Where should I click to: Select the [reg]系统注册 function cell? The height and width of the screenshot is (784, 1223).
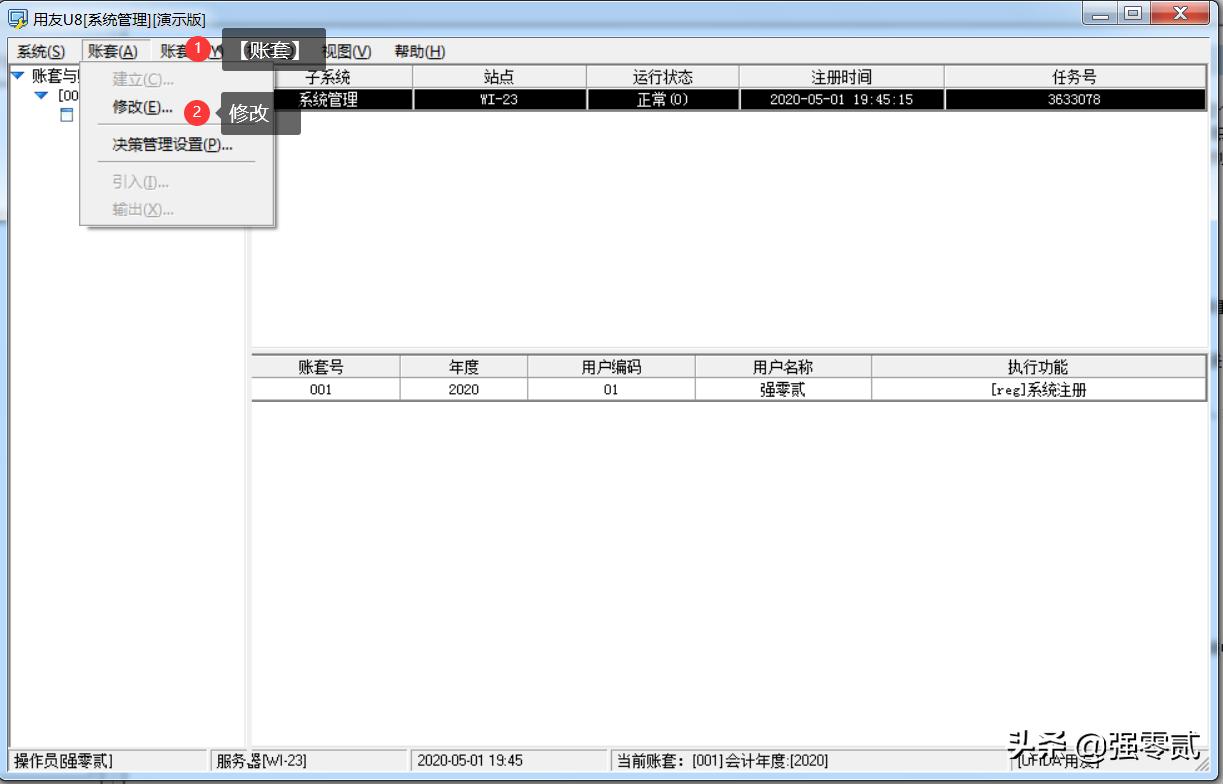[x=1038, y=390]
